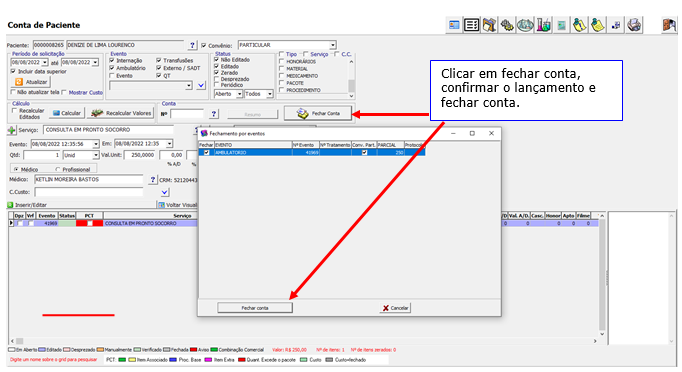Viewport: 682px width, 372px height.
Task: Select the Profissional radio button
Action: point(57,170)
